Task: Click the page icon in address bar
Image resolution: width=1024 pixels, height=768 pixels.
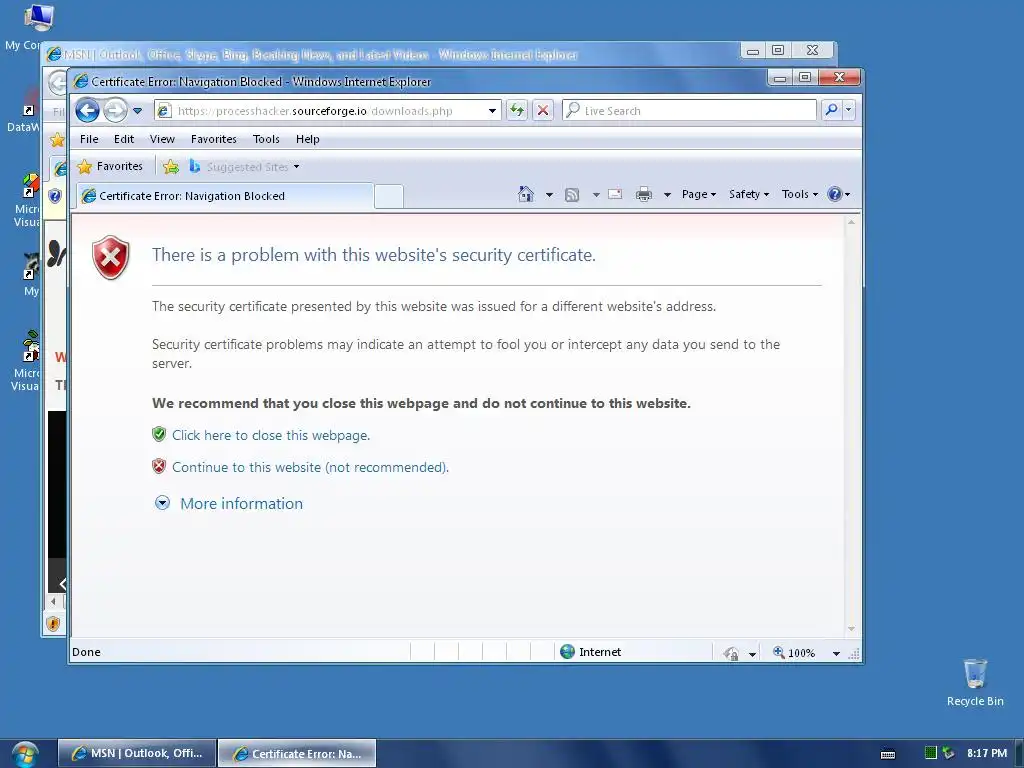Action: 164,111
